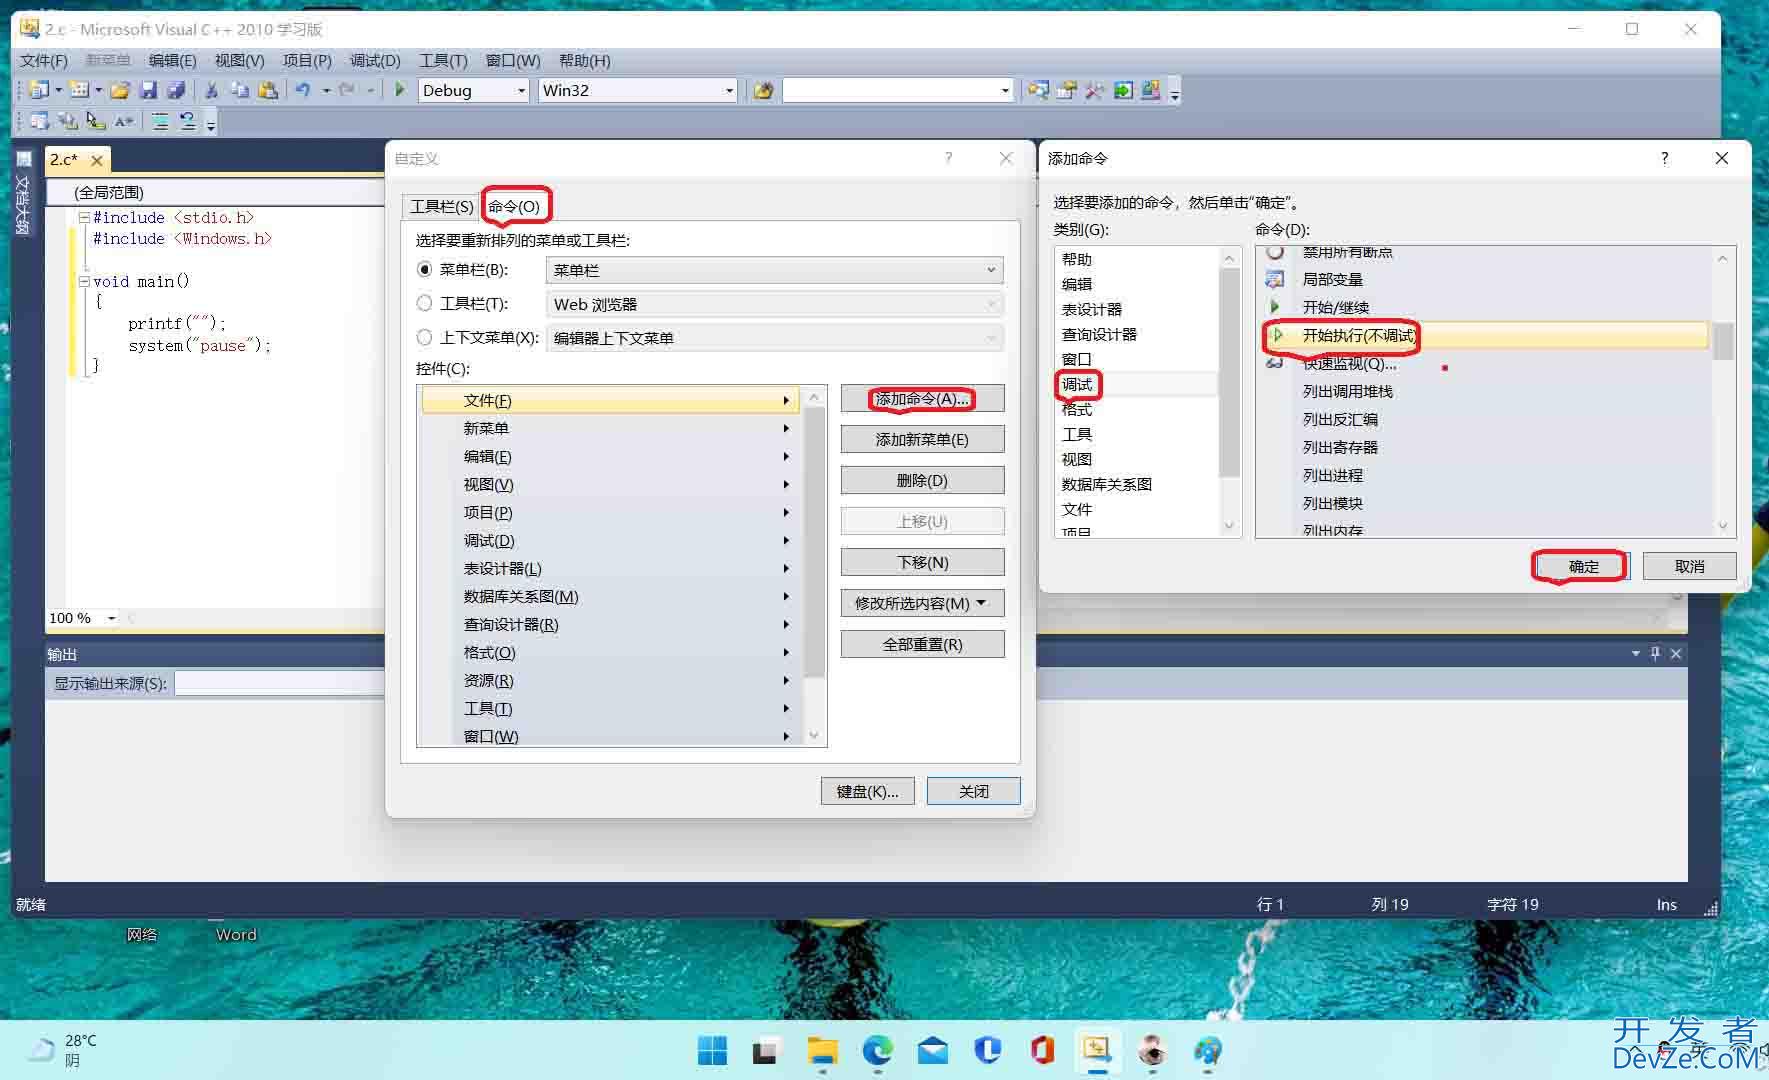Screen dimensions: 1769x1080
Task: Click the 删除(D) button
Action: (922, 480)
